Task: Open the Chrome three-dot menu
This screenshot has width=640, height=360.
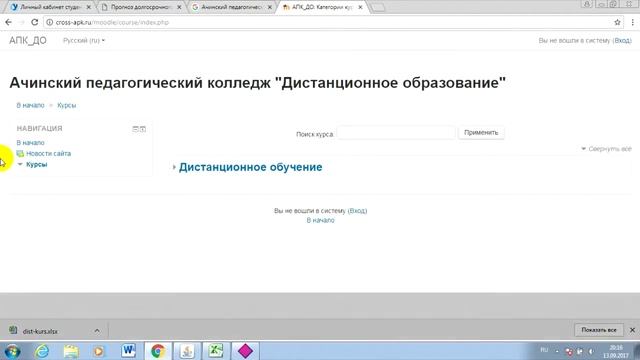Action: point(633,22)
